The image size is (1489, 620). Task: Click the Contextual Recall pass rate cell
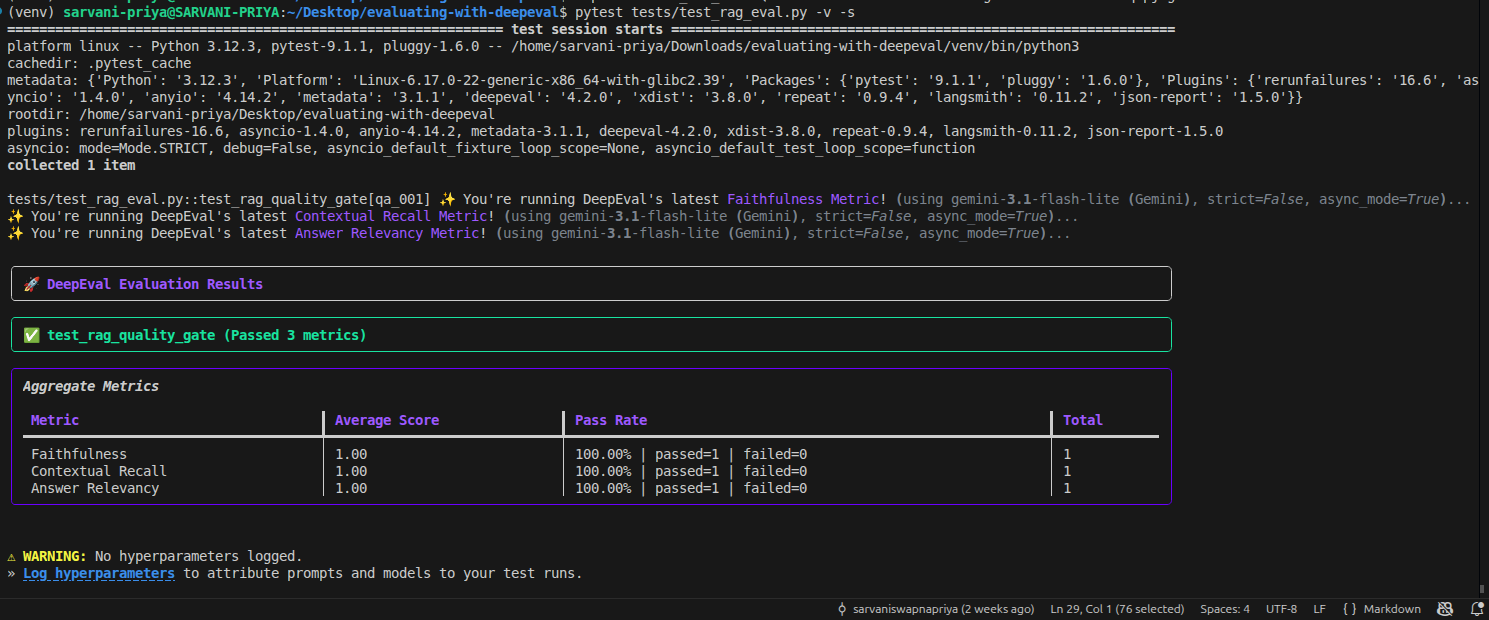pyautogui.click(x=691, y=471)
